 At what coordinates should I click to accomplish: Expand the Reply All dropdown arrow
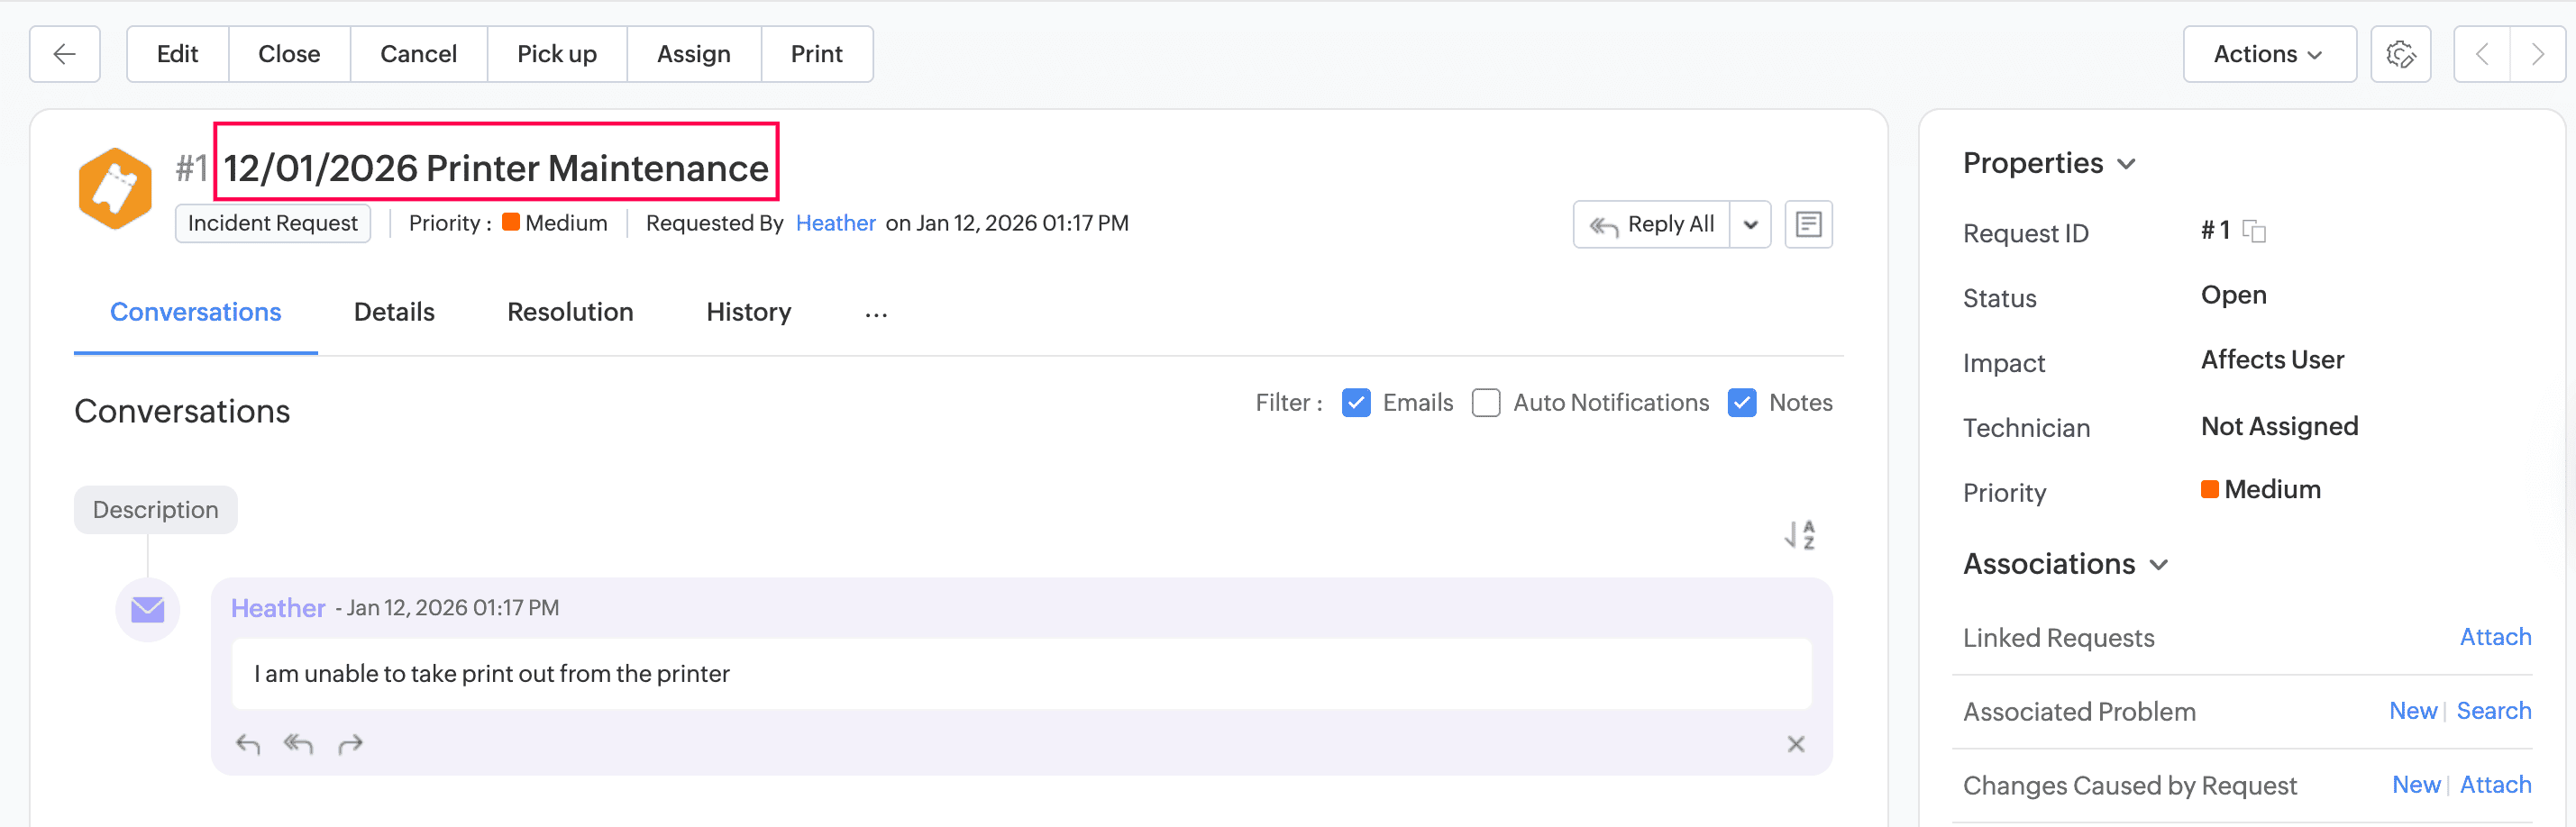point(1750,224)
